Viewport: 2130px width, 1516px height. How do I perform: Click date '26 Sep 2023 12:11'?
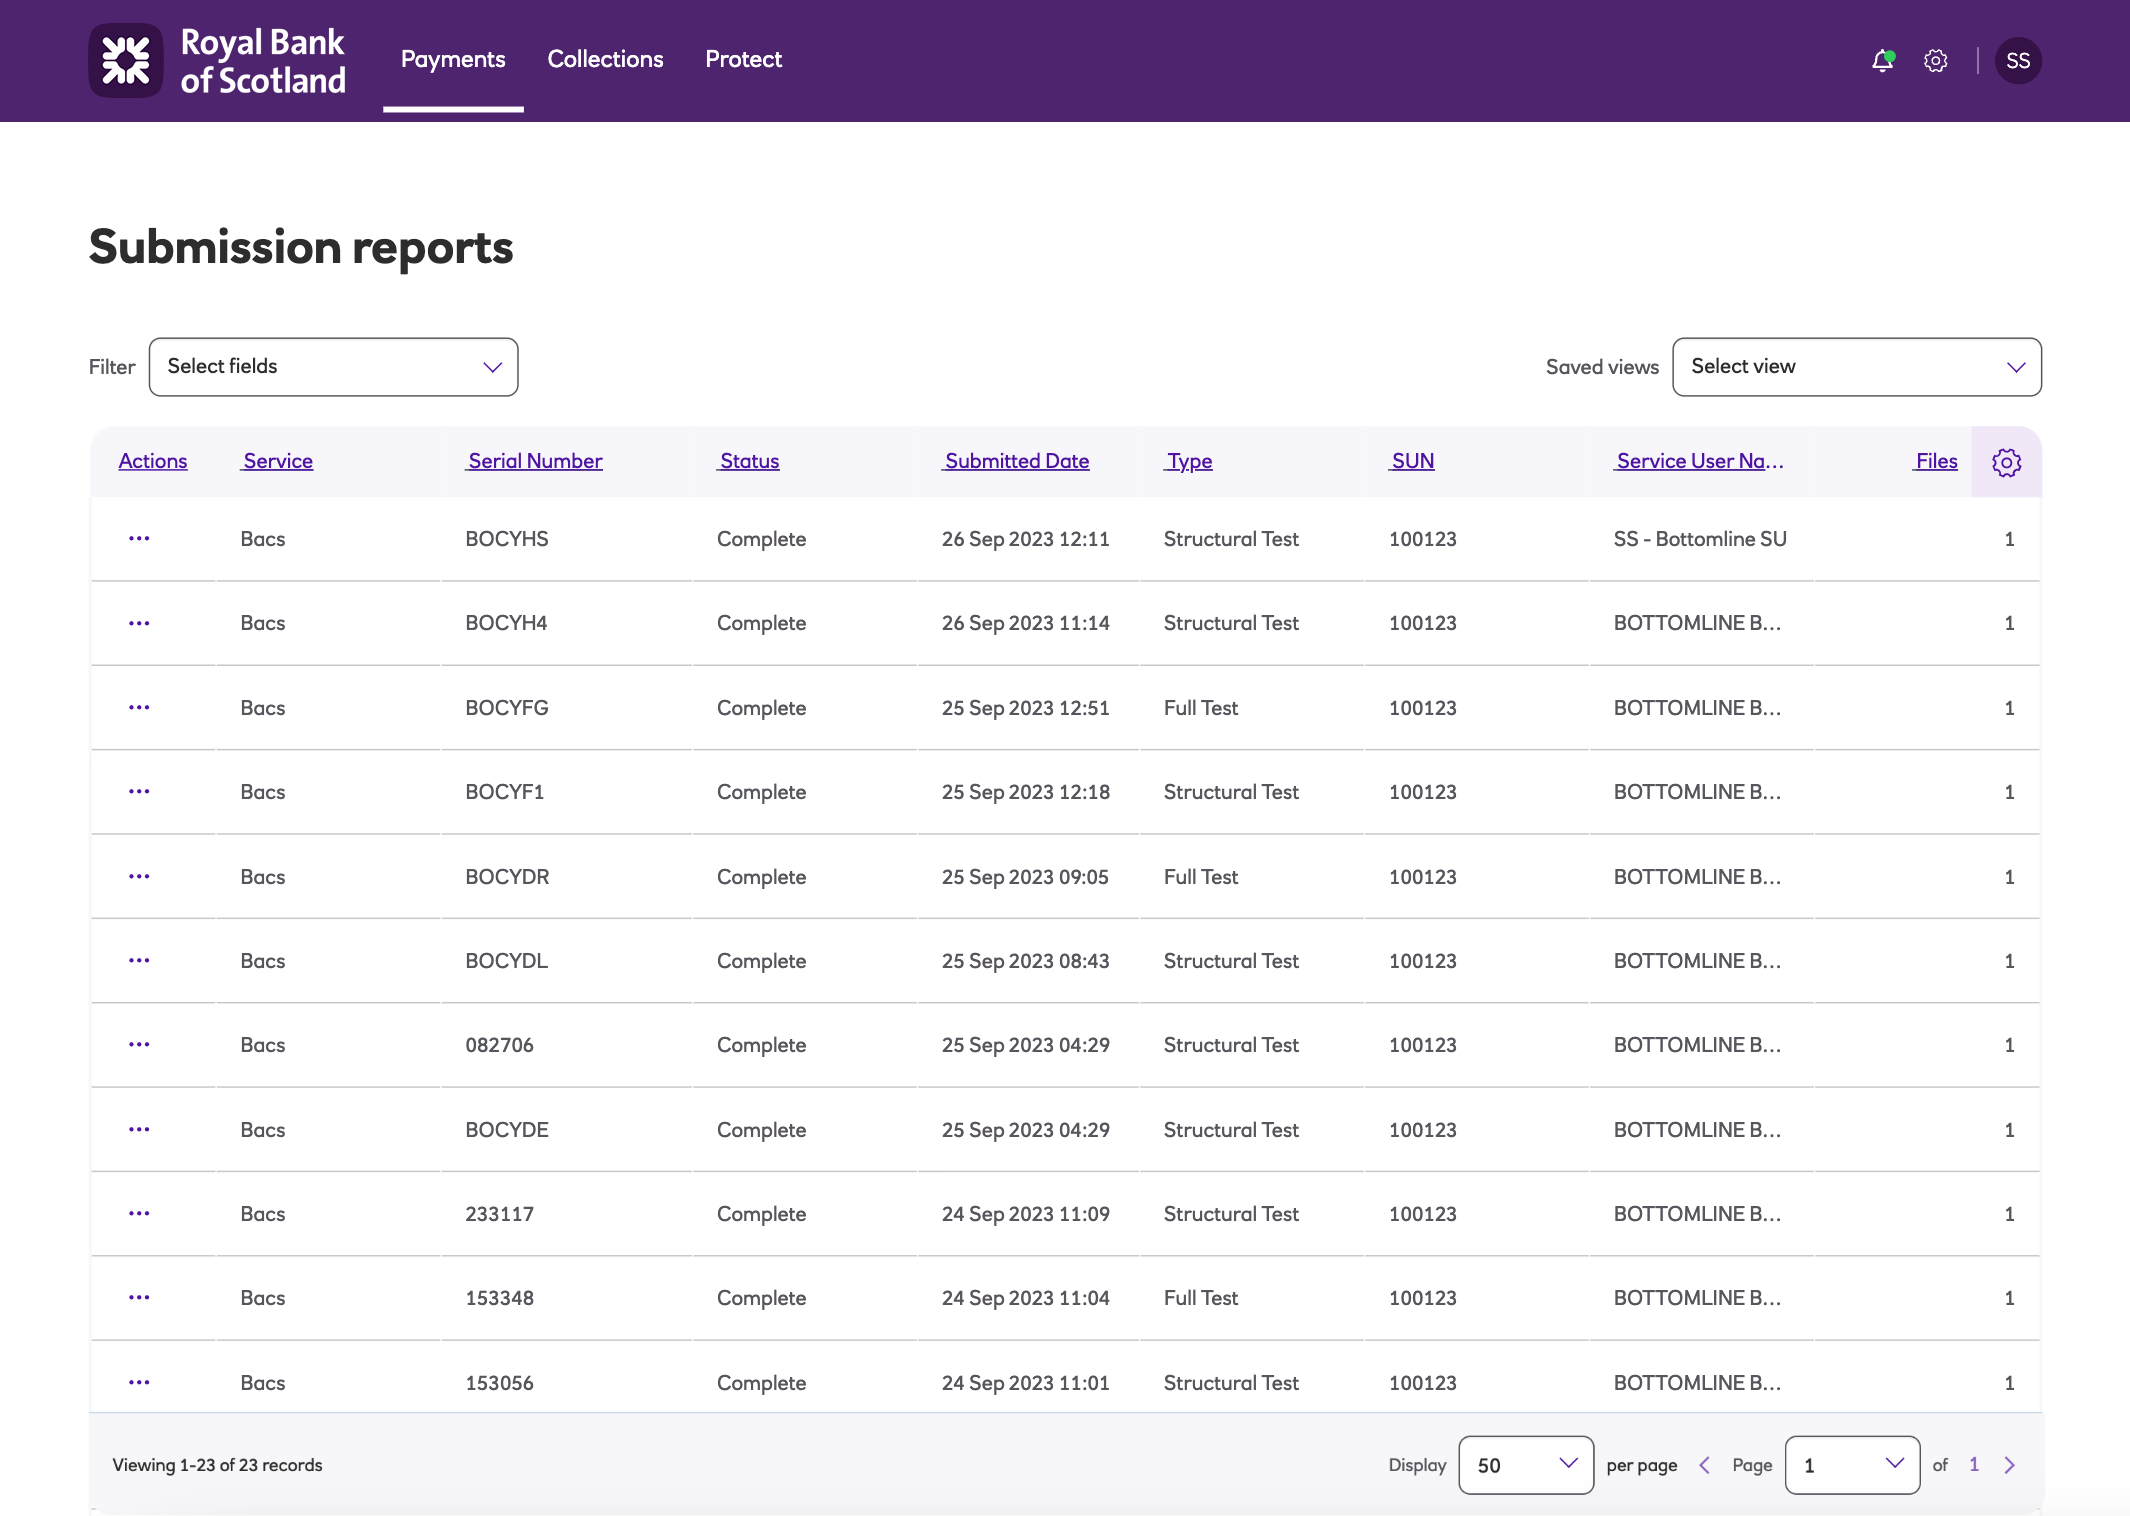point(1026,539)
